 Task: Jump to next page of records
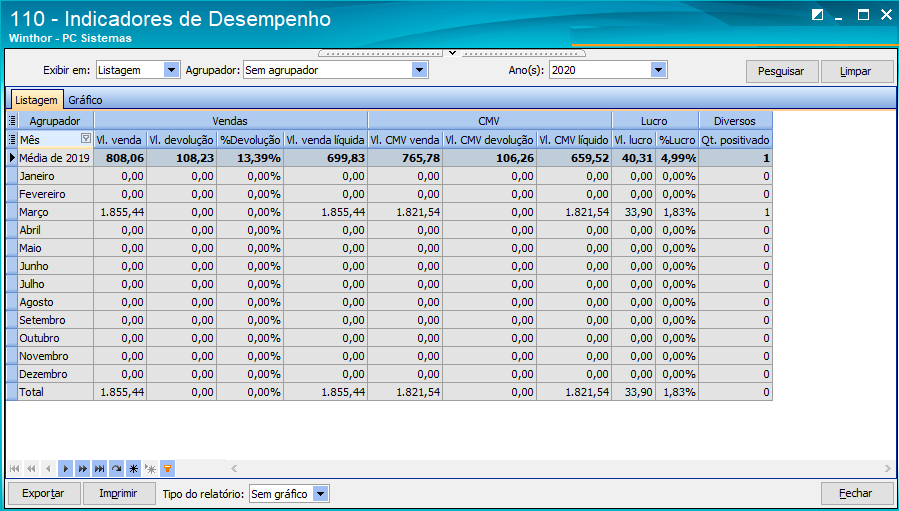pyautogui.click(x=83, y=469)
